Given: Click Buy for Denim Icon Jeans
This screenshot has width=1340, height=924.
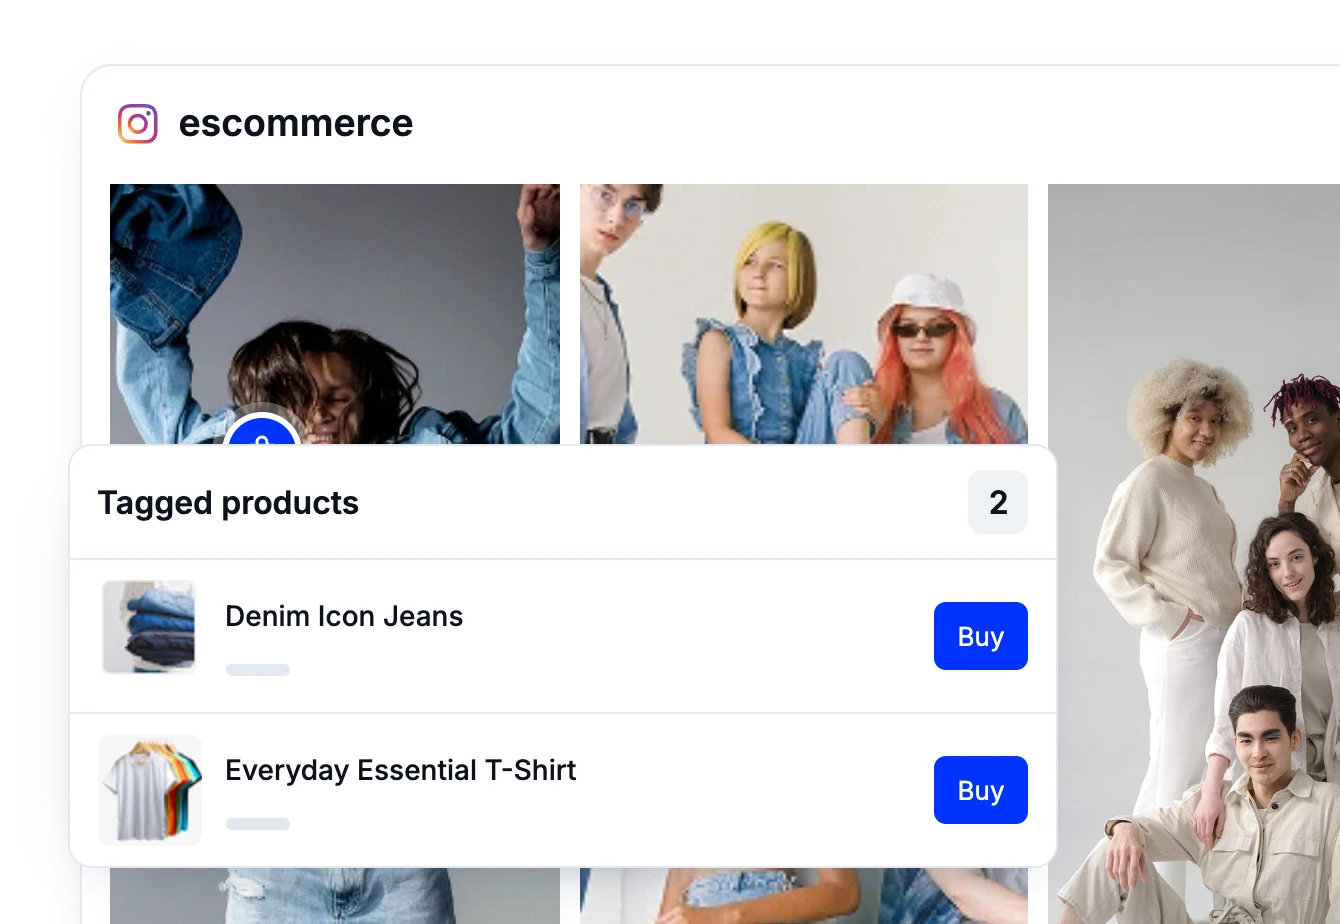Looking at the screenshot, I should [980, 636].
